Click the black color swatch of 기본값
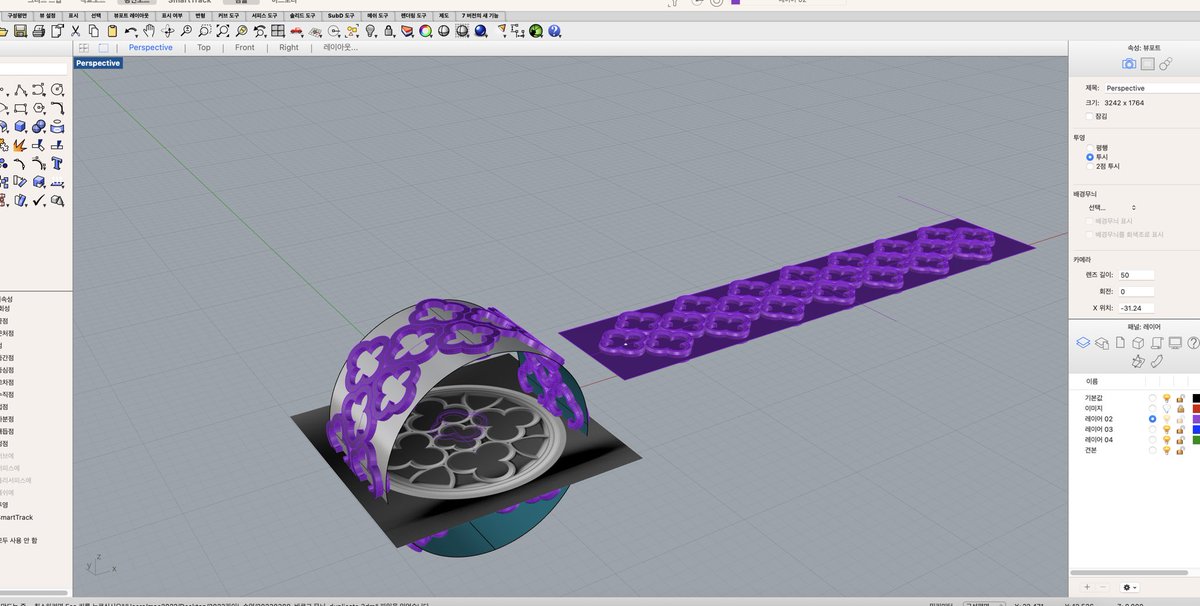This screenshot has height=606, width=1200. [1196, 398]
